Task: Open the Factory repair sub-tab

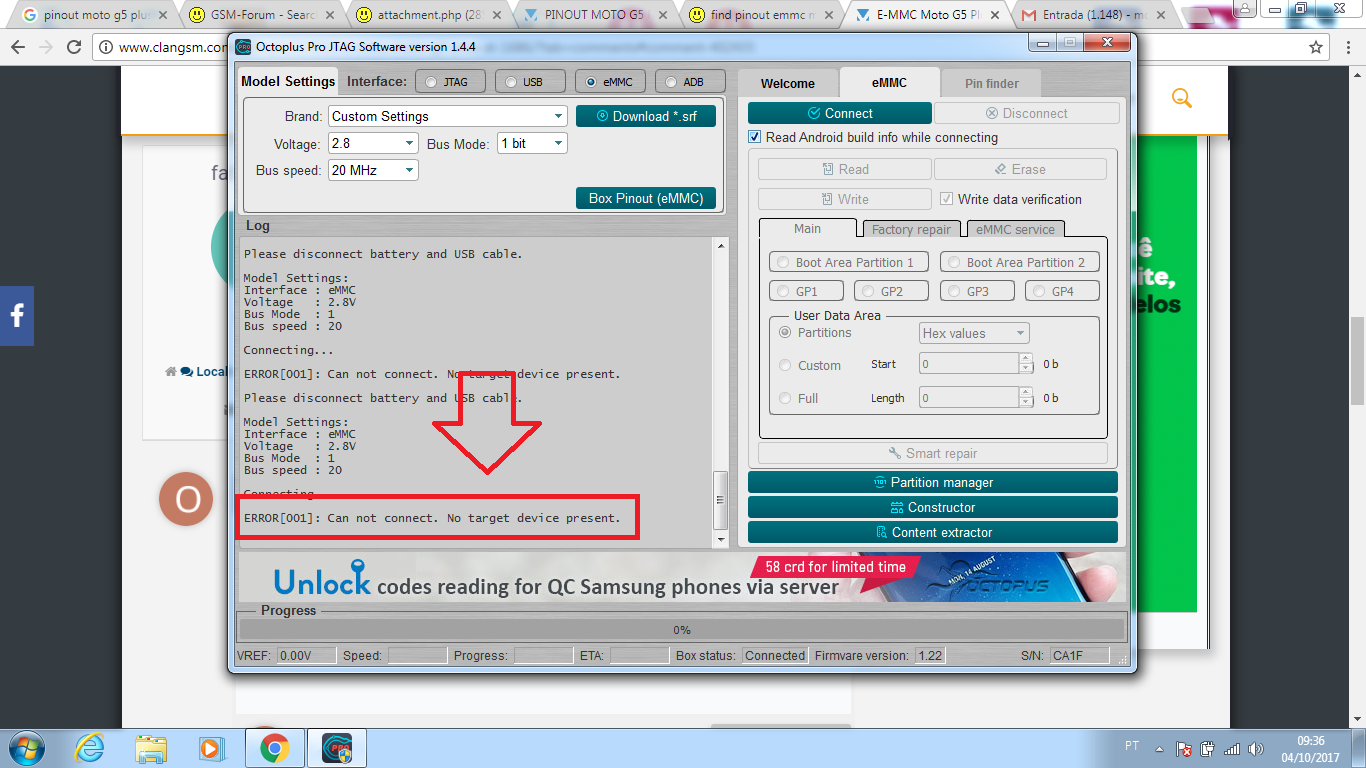Action: tap(912, 229)
